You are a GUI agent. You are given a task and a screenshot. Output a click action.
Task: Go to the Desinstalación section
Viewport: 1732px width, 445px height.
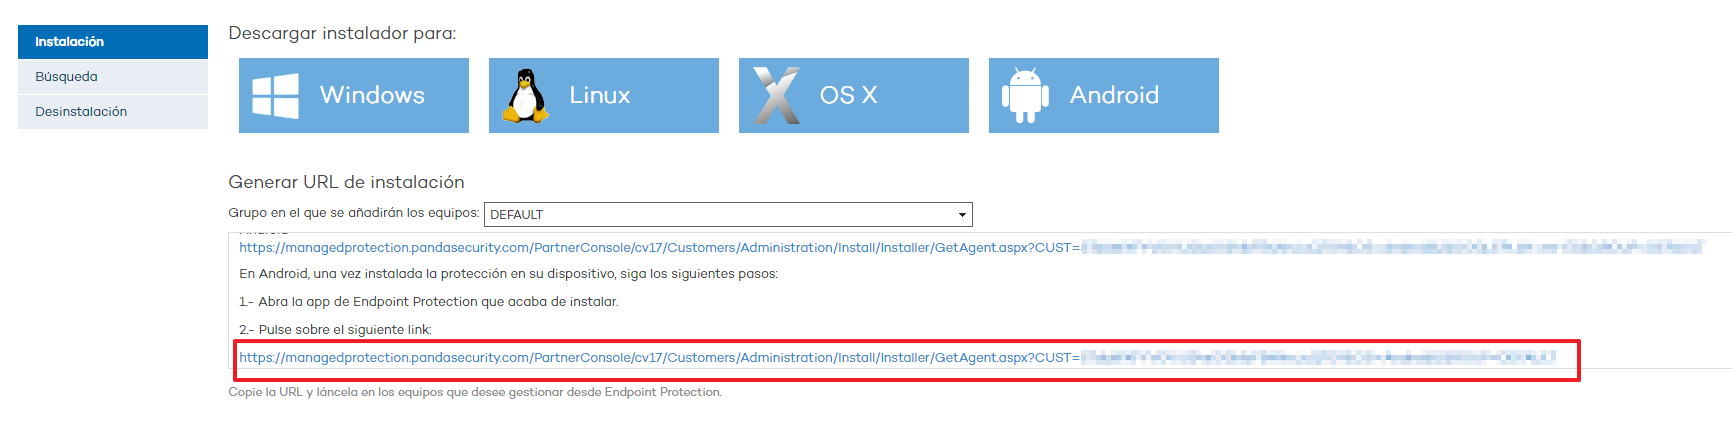(x=113, y=112)
